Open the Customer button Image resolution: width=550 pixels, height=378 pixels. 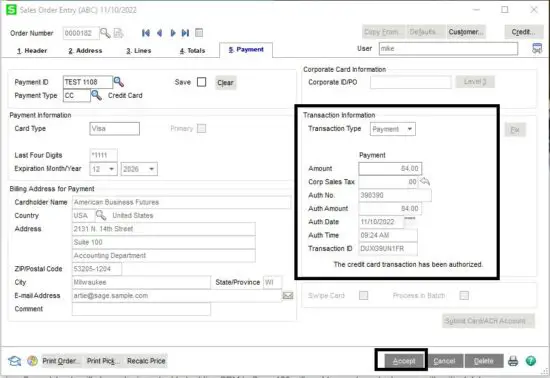466,32
